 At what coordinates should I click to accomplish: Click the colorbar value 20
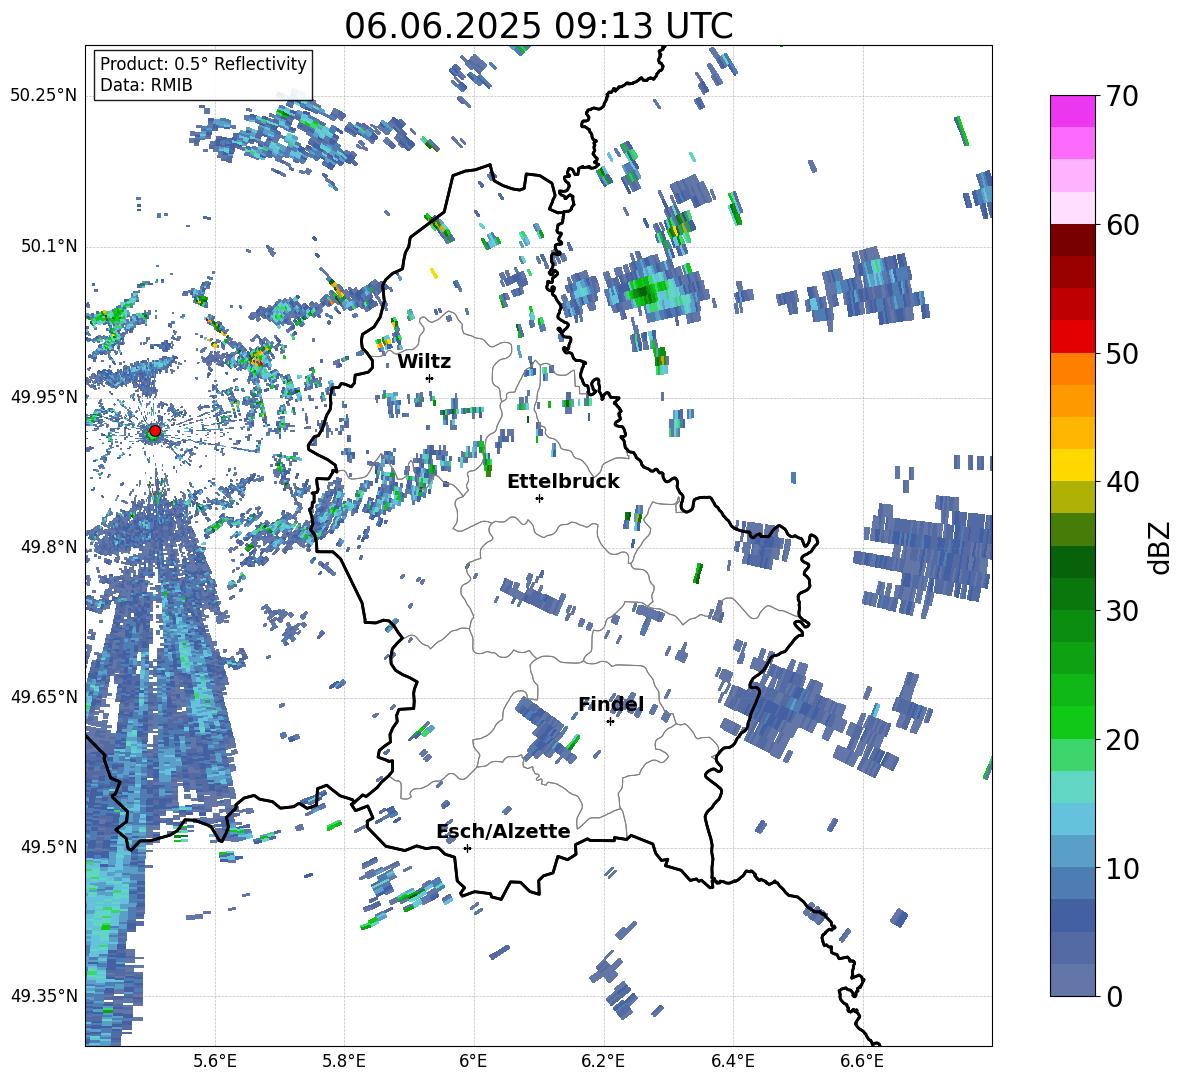pyautogui.click(x=1122, y=740)
